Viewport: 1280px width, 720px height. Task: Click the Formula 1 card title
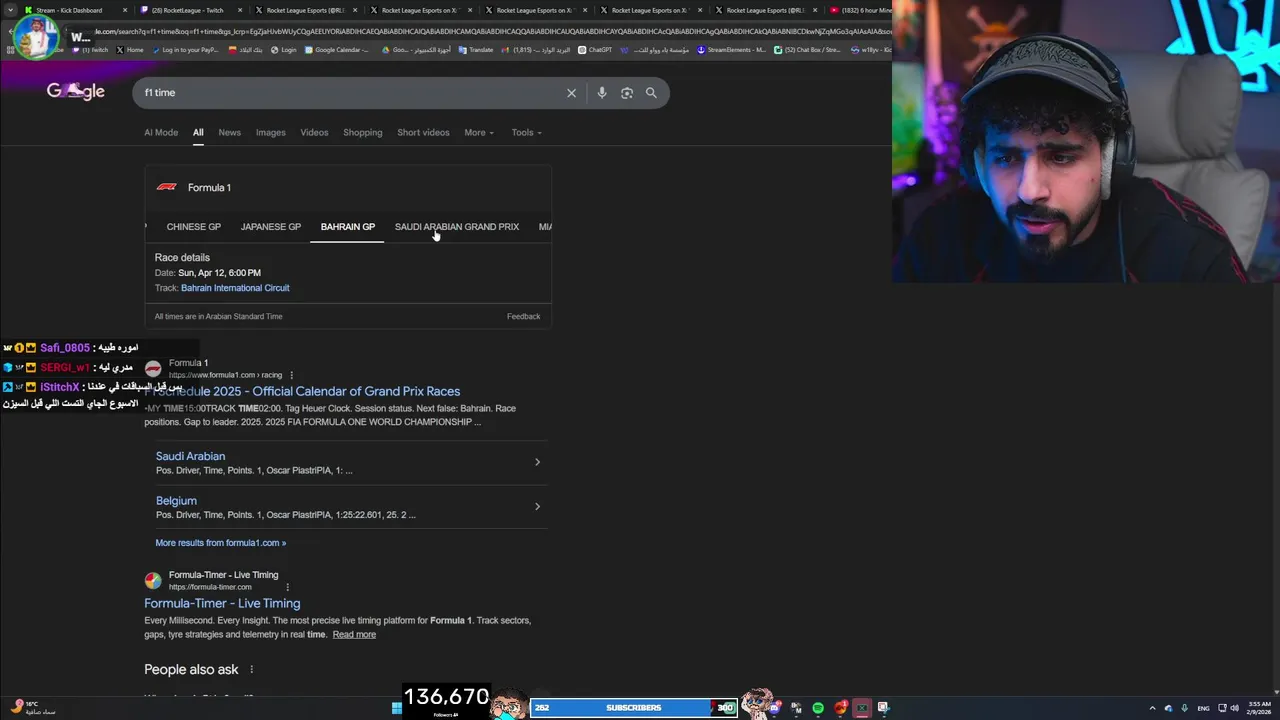pos(209,187)
